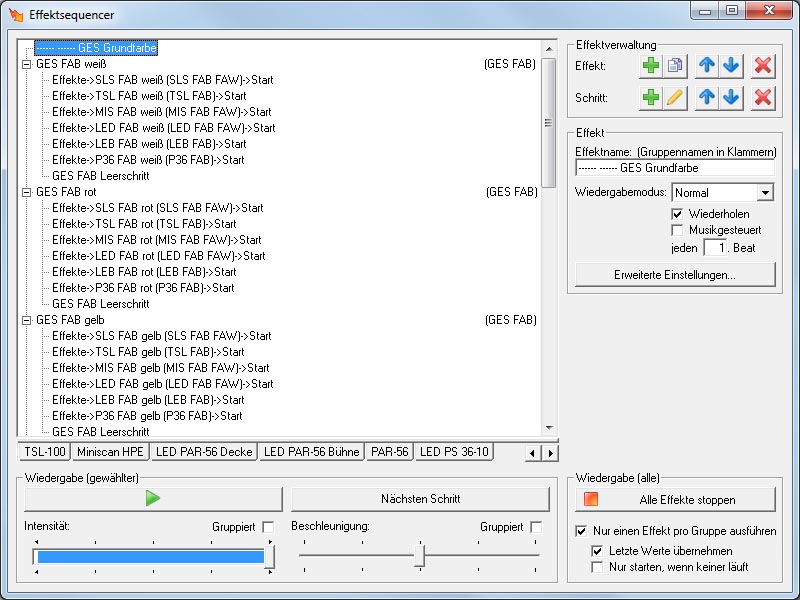Copy the selected effect

click(x=675, y=65)
